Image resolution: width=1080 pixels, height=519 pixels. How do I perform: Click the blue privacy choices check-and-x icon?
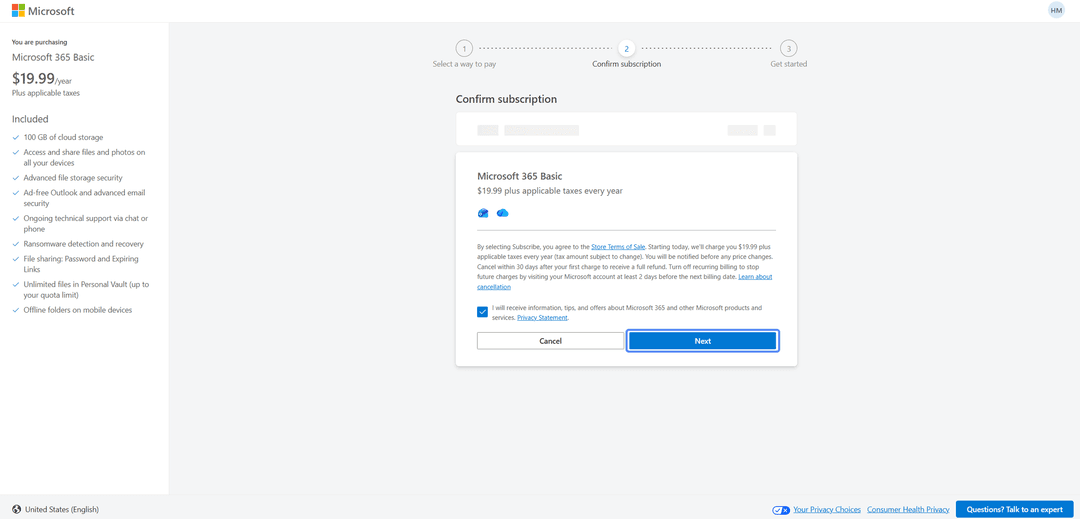[781, 510]
